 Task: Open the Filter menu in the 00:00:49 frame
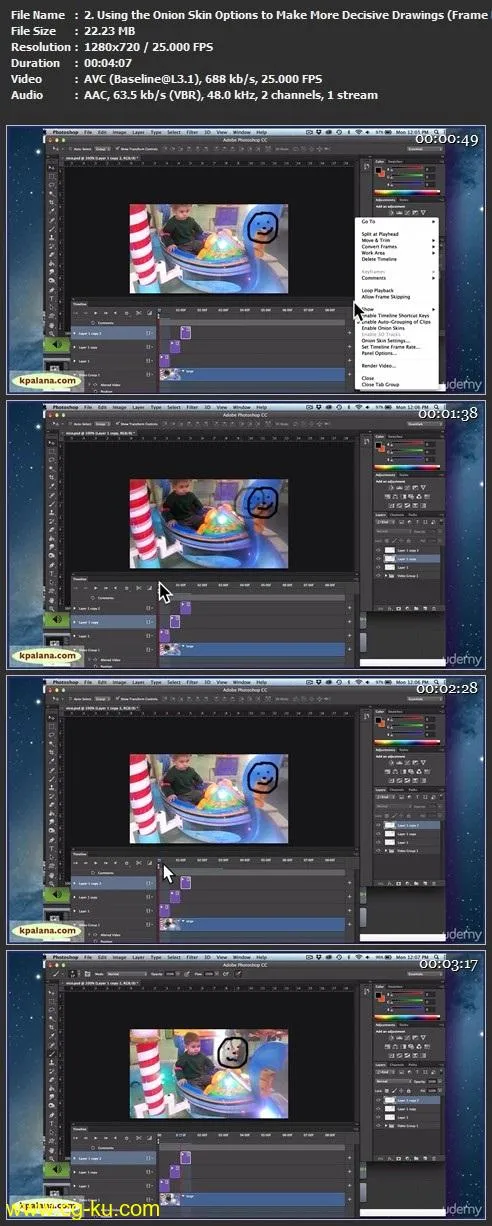(x=192, y=131)
